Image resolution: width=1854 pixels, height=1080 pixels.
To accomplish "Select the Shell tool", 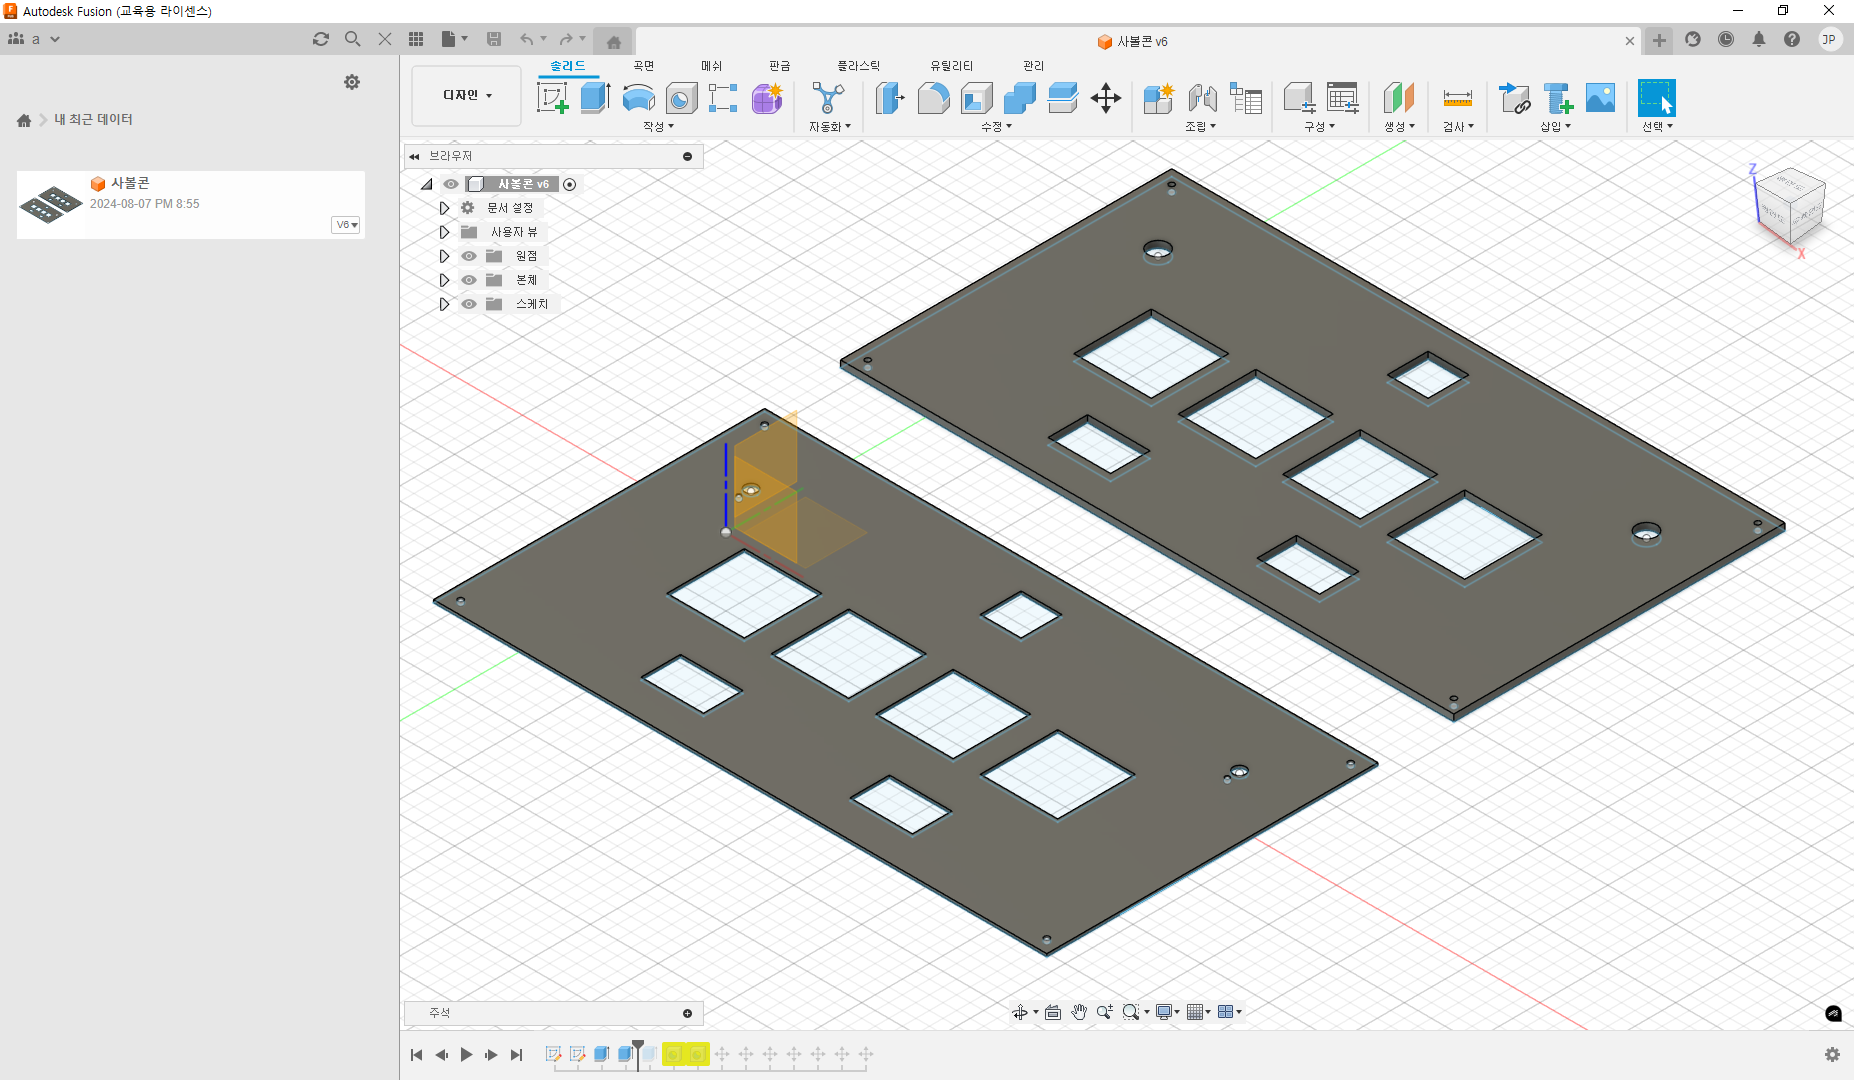I will (976, 98).
